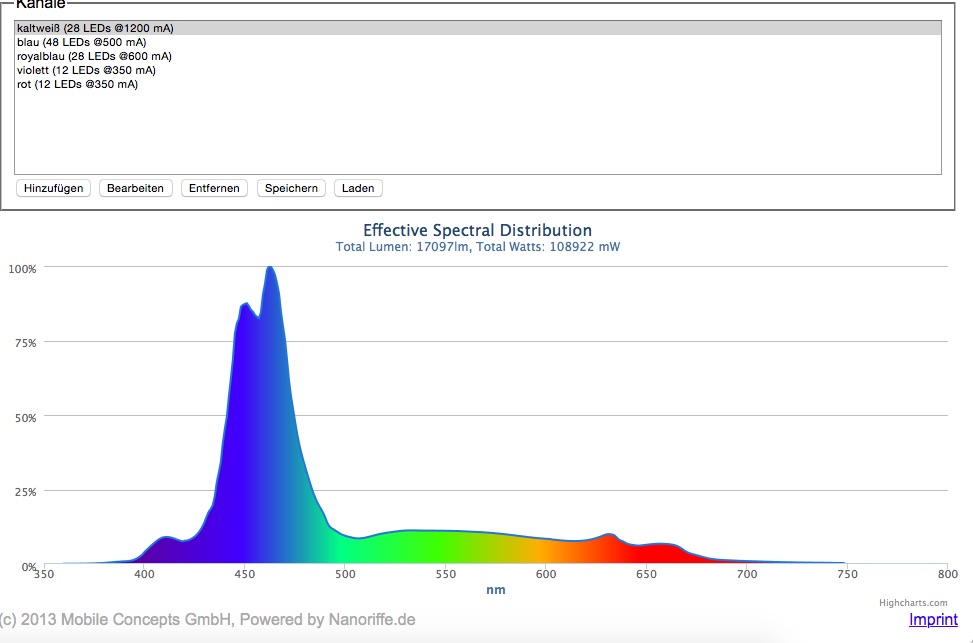Click the Bearbeiten button
The width and height of the screenshot is (973, 643).
click(x=135, y=188)
